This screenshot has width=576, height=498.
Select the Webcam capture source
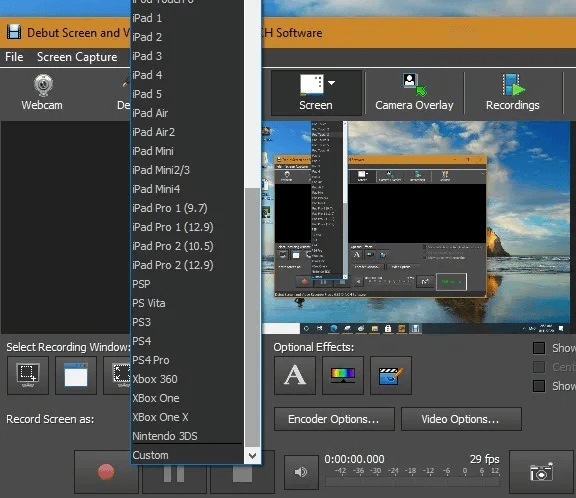42,93
